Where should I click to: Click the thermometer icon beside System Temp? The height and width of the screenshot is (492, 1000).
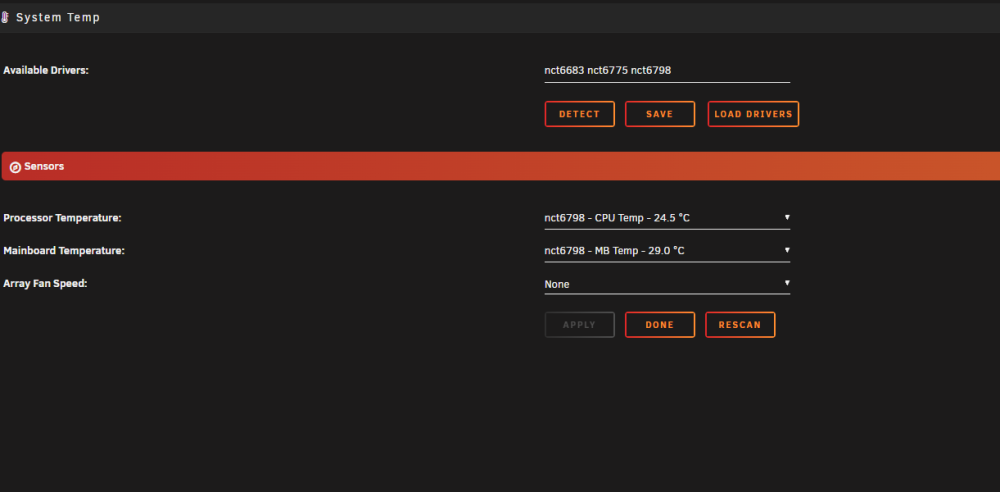click(x=4, y=17)
